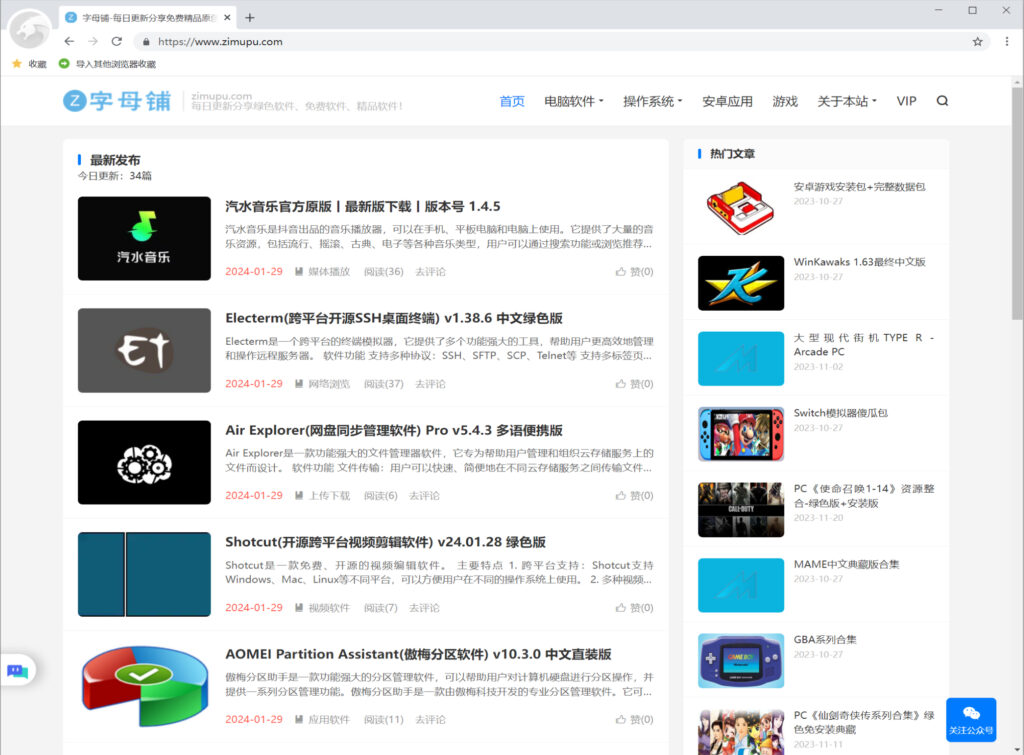Image resolution: width=1024 pixels, height=755 pixels.
Task: Open hot article 安卓游戏安装包+完整数据包
Action: click(x=859, y=187)
